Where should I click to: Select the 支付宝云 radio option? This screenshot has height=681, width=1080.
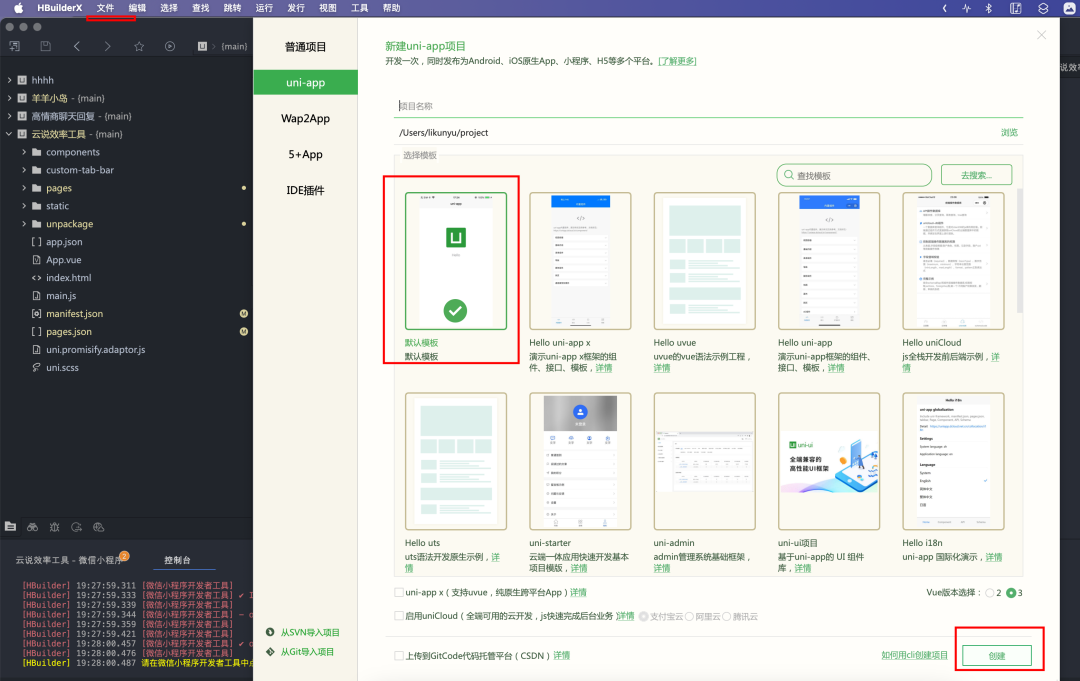pos(643,616)
